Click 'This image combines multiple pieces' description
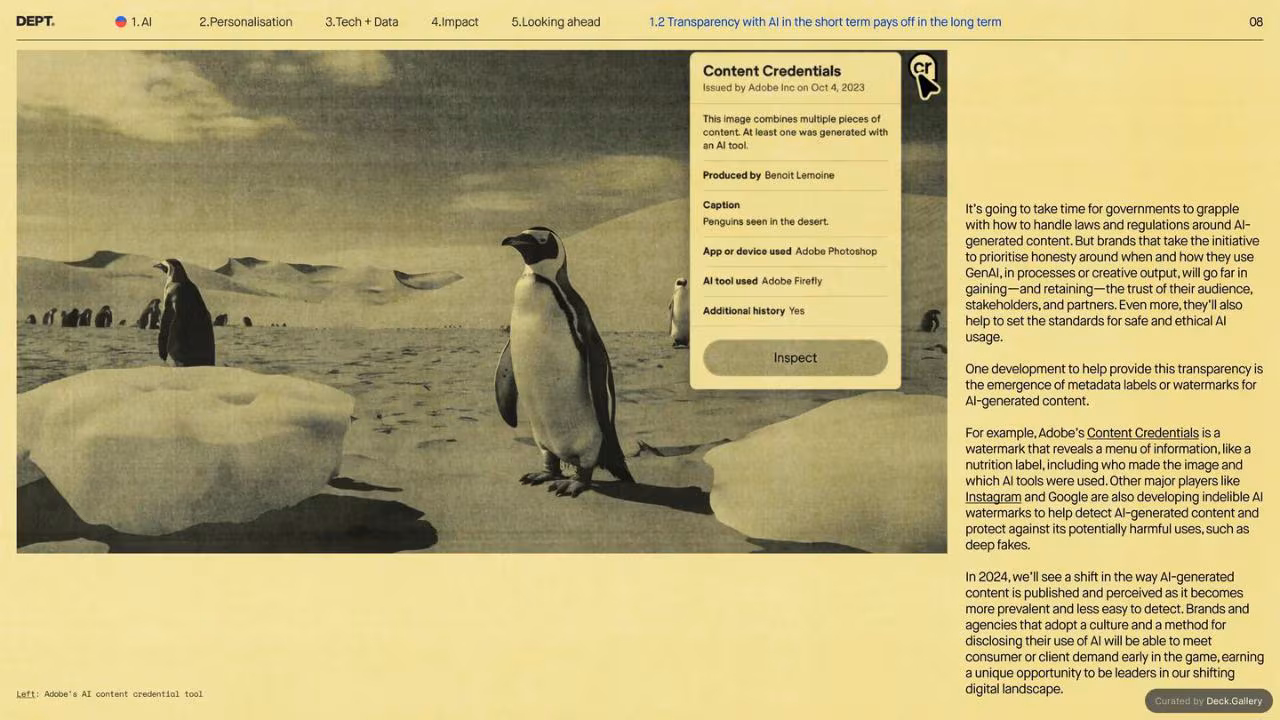This screenshot has width=1280, height=720. click(x=795, y=132)
